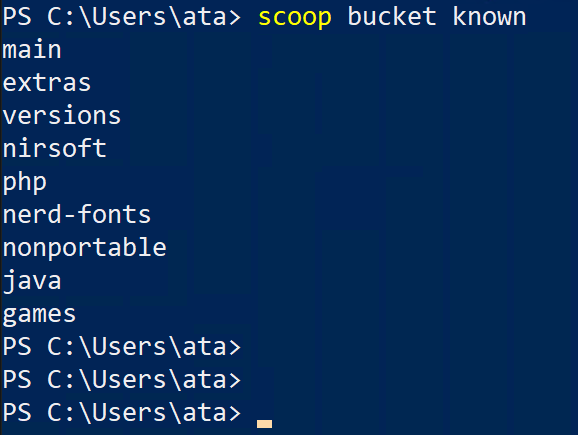Click the php bucket line
The width and height of the screenshot is (578, 435).
(24, 183)
